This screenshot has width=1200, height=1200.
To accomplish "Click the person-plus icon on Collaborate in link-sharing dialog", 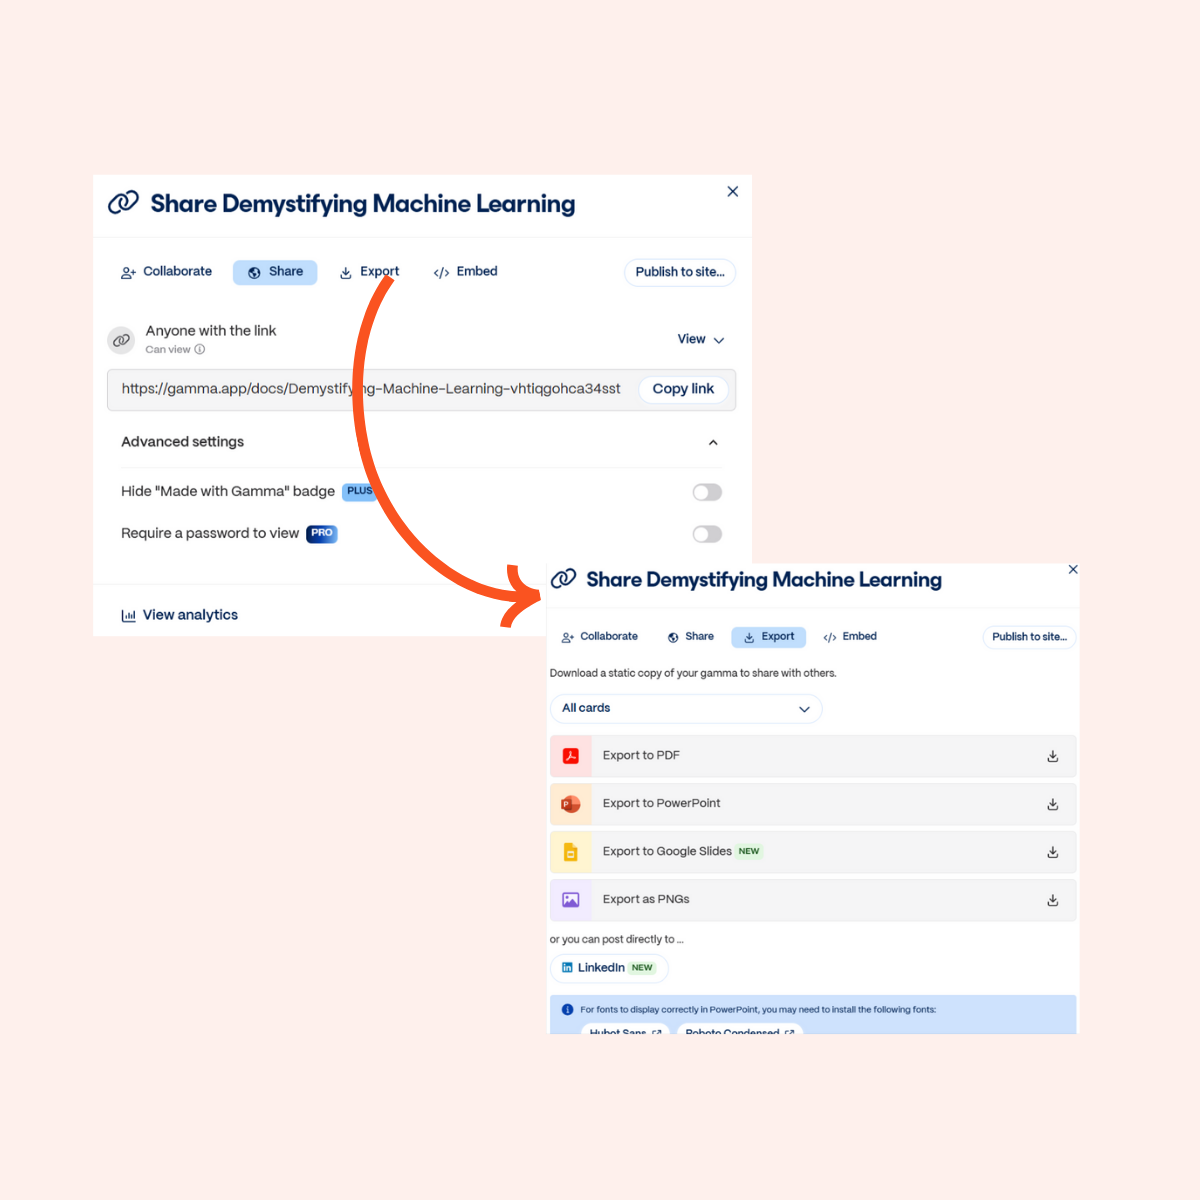I will click(x=128, y=273).
